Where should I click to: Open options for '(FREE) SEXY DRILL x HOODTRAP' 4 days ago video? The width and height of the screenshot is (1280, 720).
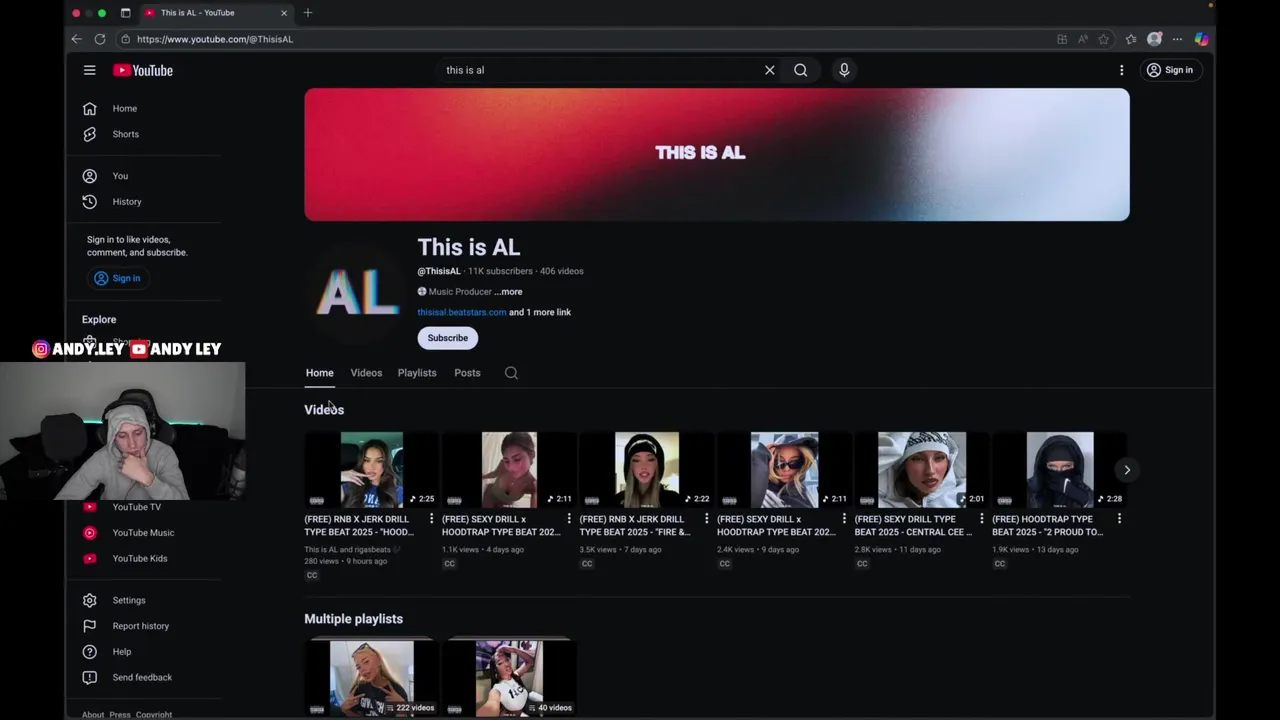tap(569, 519)
